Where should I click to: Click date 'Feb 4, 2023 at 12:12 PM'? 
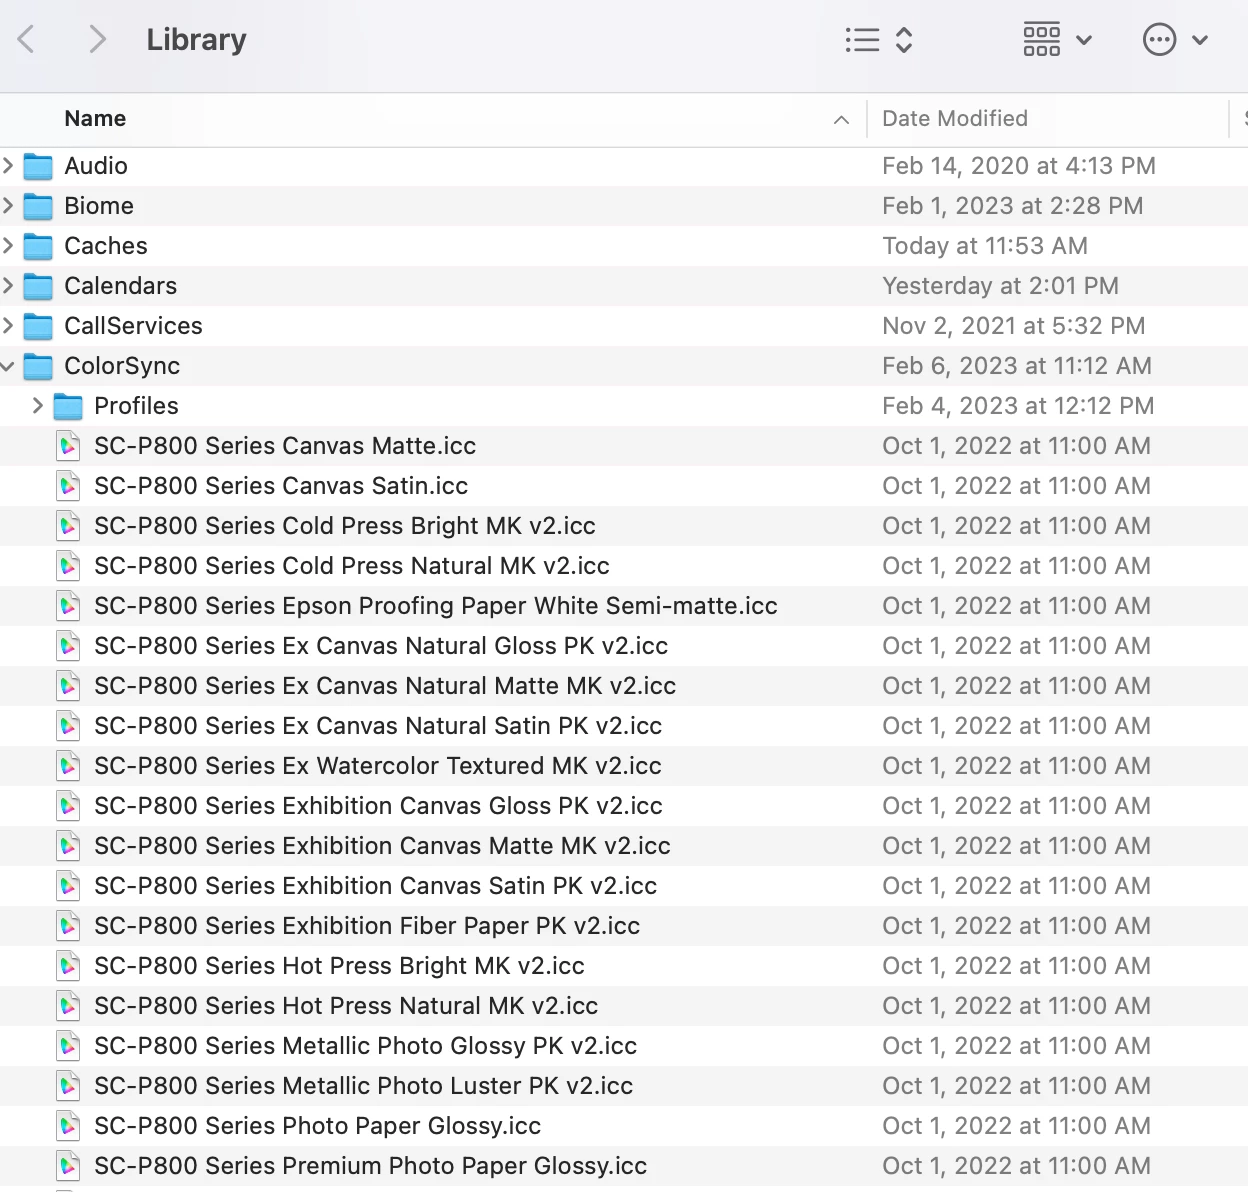click(x=1018, y=406)
